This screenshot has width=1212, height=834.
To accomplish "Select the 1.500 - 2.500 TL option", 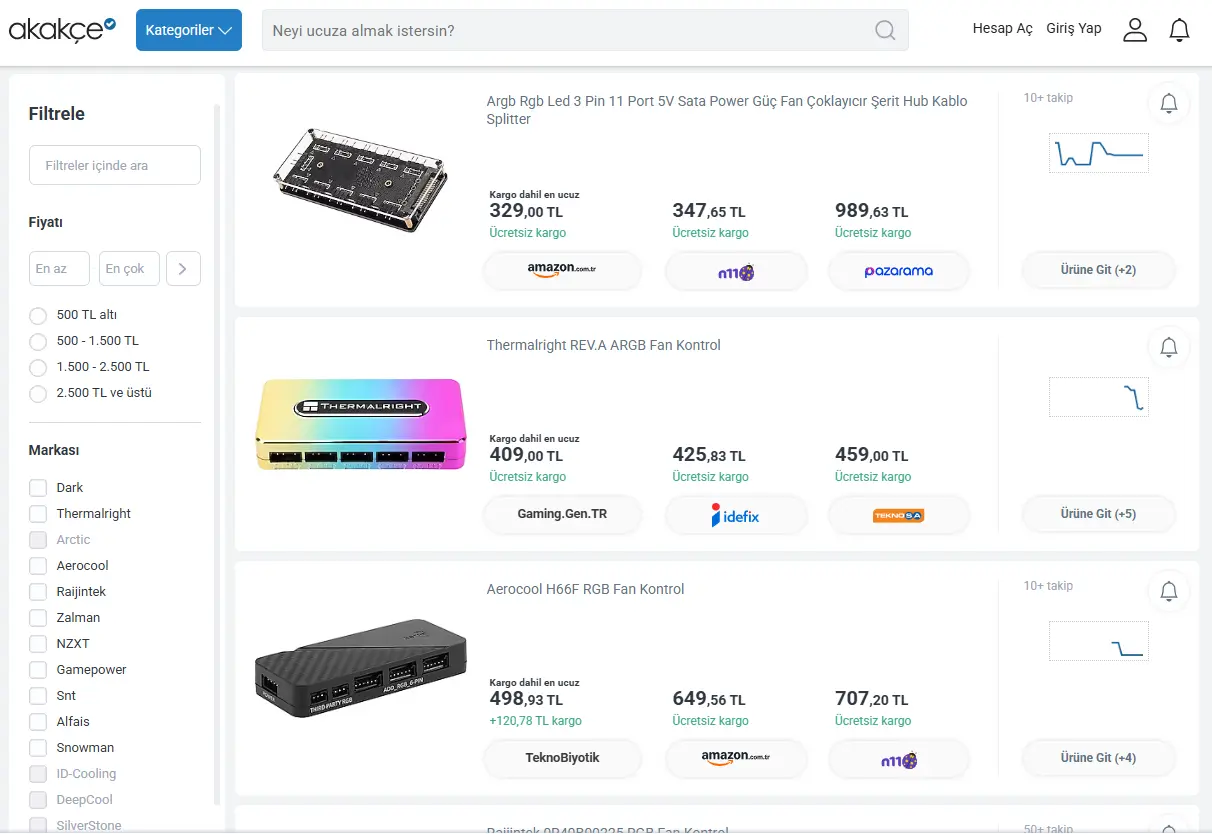I will [x=38, y=367].
